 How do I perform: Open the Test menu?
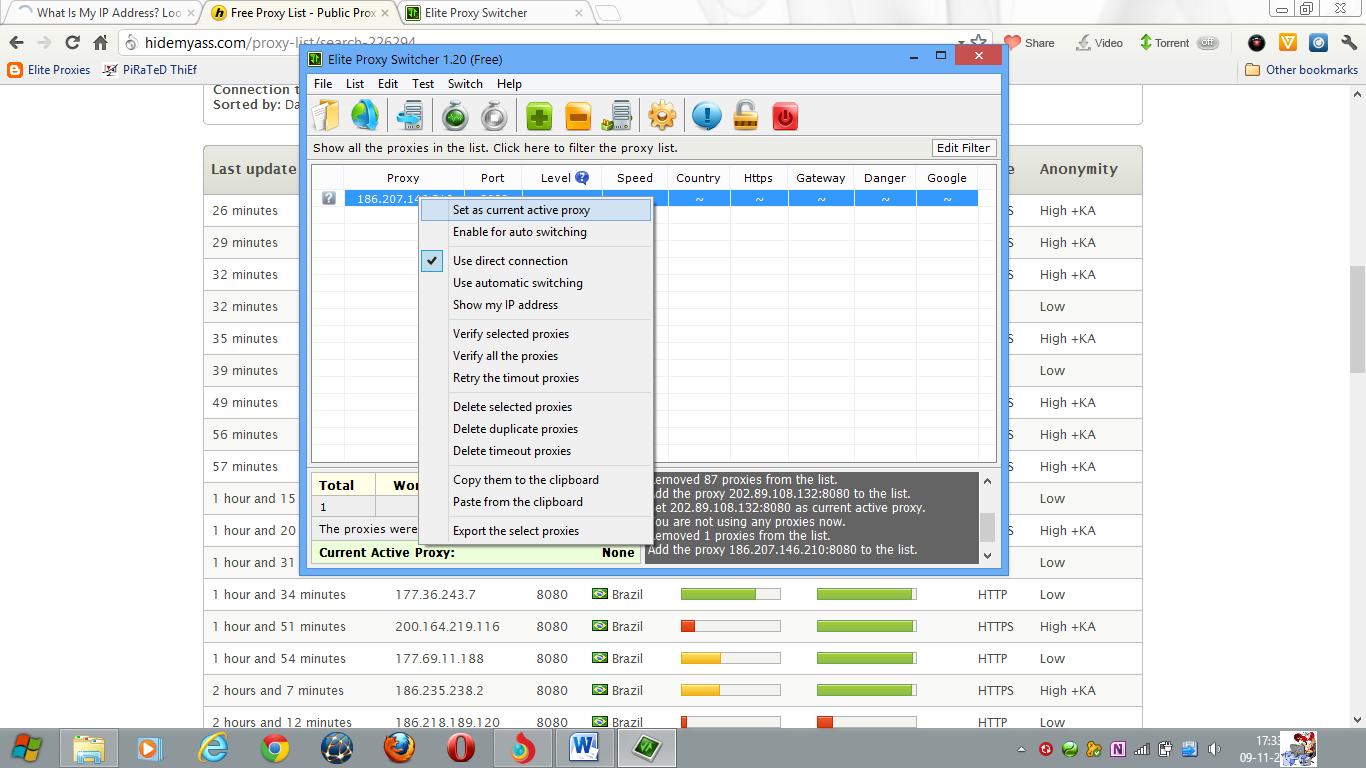[423, 84]
